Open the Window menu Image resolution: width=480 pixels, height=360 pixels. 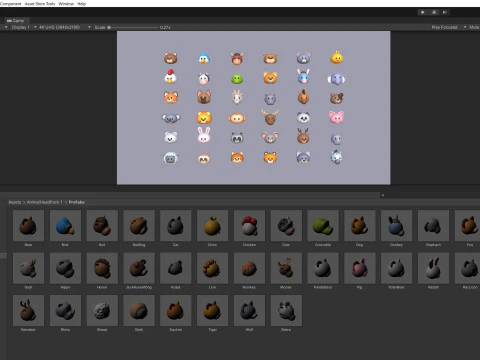click(x=66, y=4)
